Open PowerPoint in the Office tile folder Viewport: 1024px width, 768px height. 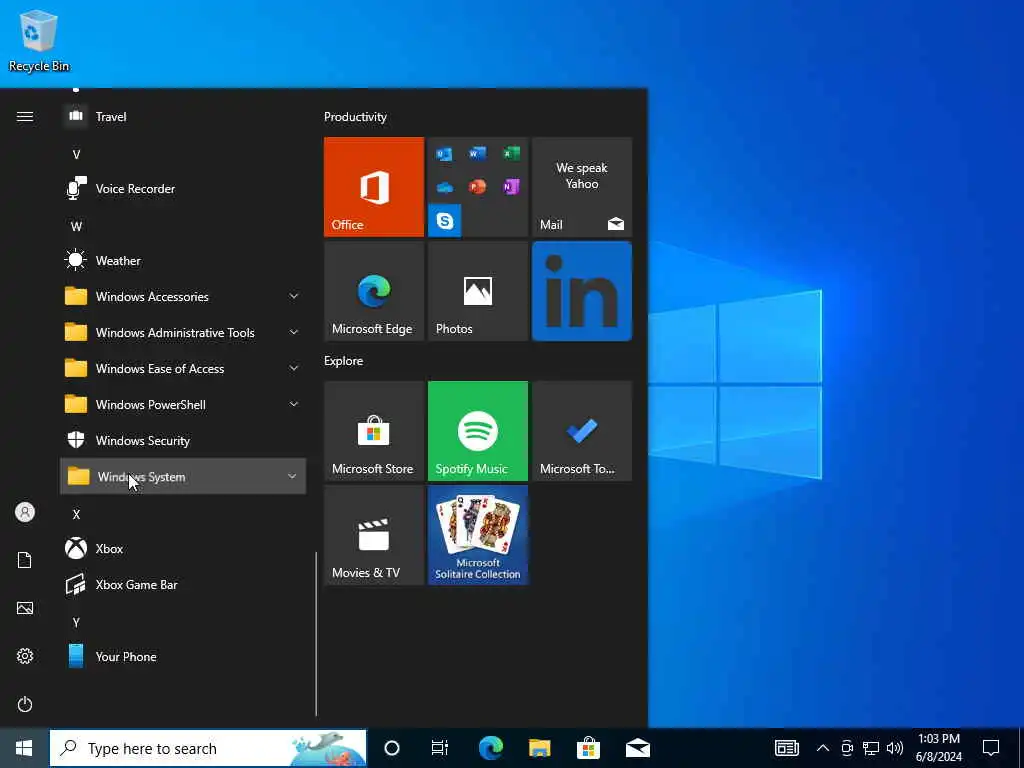coord(477,187)
